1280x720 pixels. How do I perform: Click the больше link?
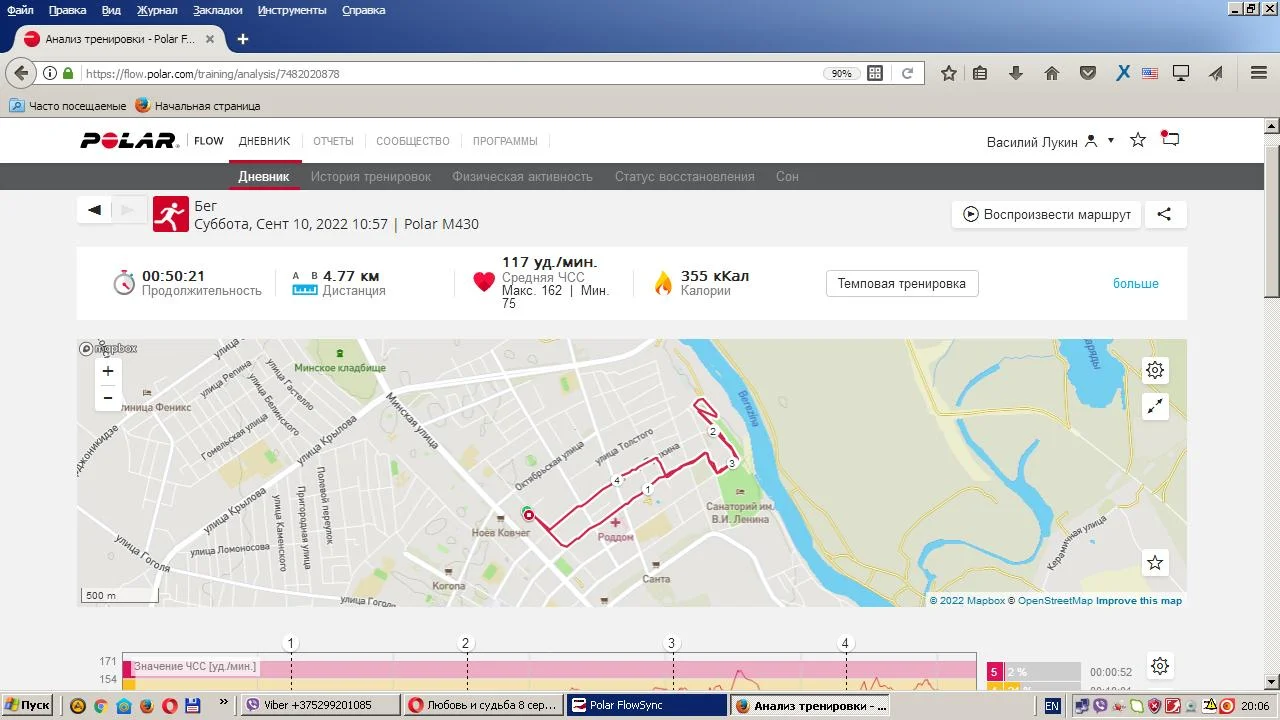coord(1136,283)
